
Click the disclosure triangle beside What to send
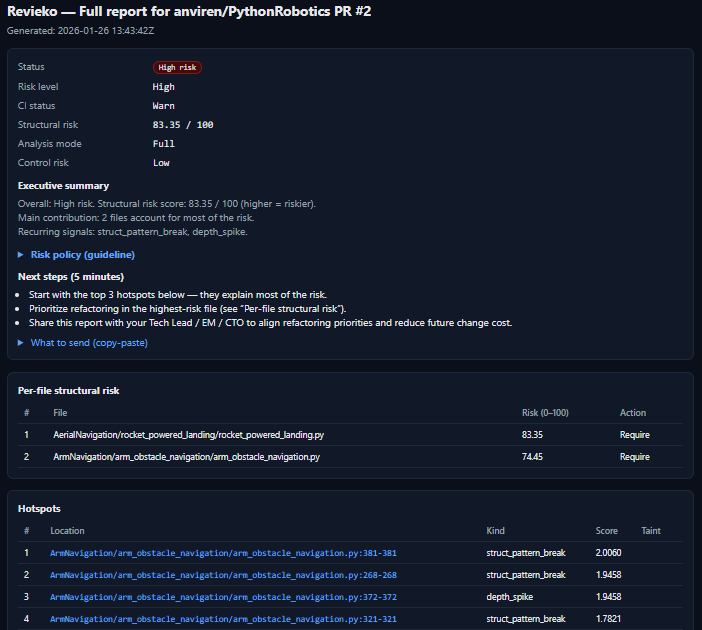[21, 343]
